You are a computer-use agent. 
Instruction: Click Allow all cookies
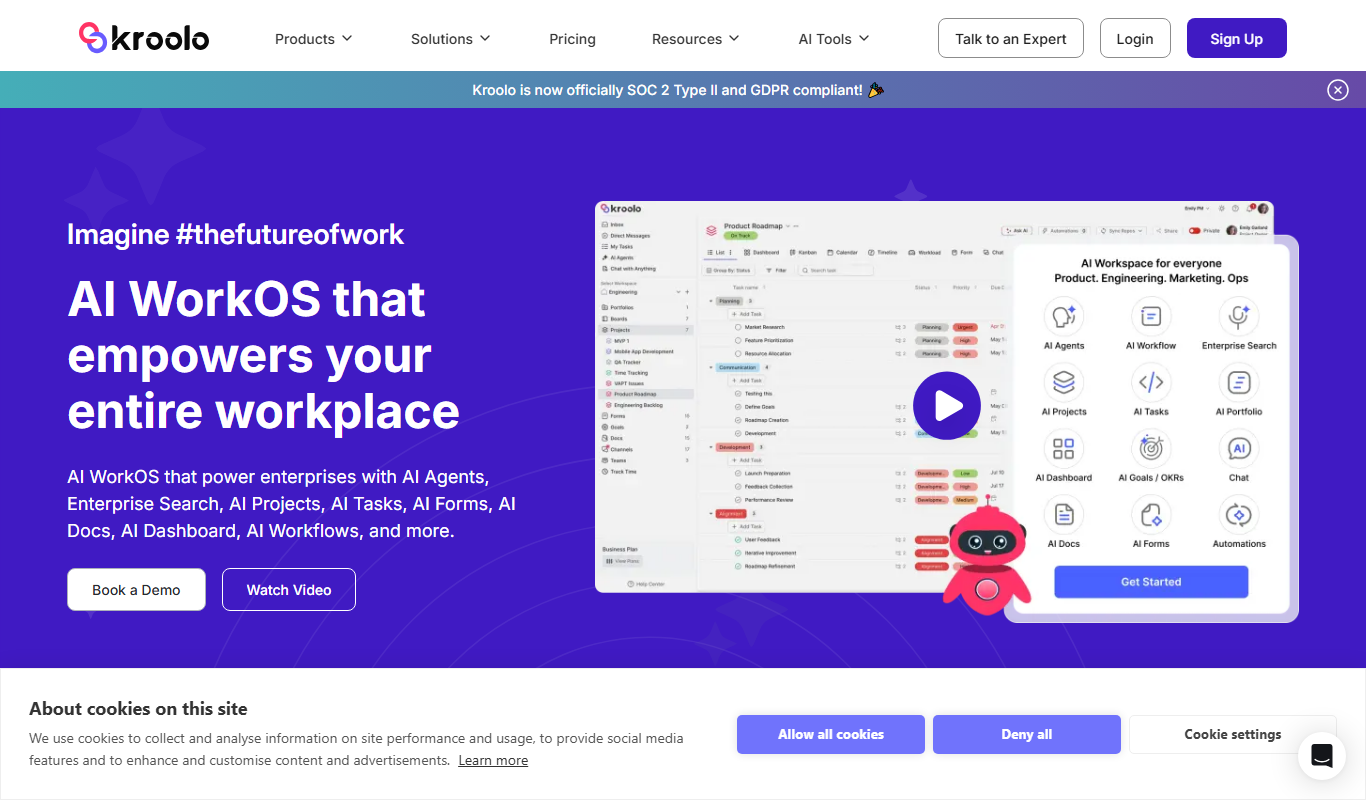pyautogui.click(x=831, y=734)
